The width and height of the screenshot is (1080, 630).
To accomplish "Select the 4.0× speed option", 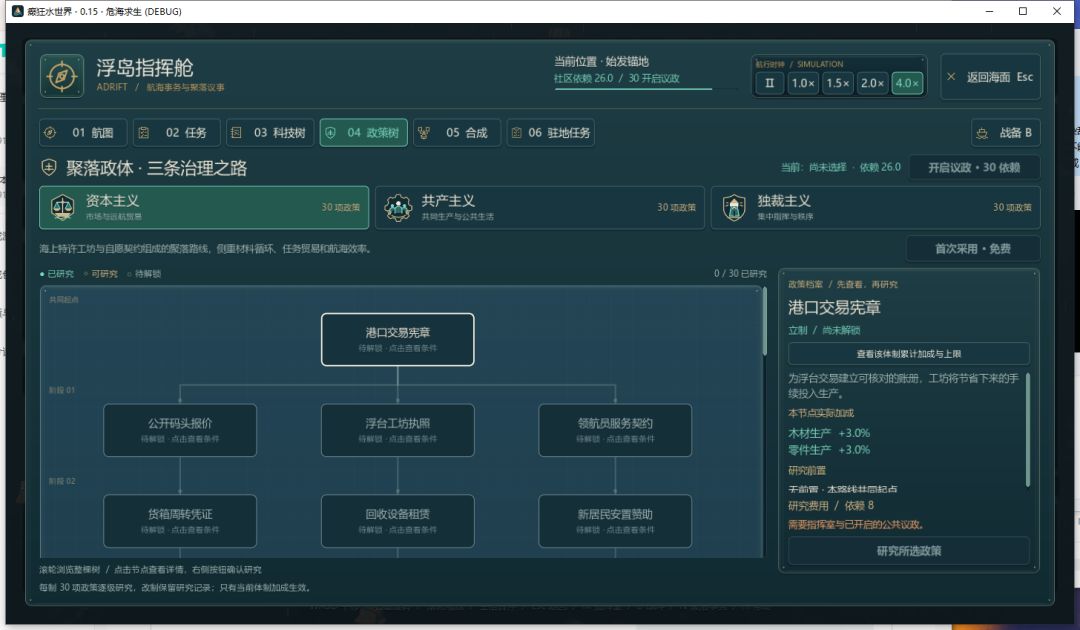I will pos(906,83).
